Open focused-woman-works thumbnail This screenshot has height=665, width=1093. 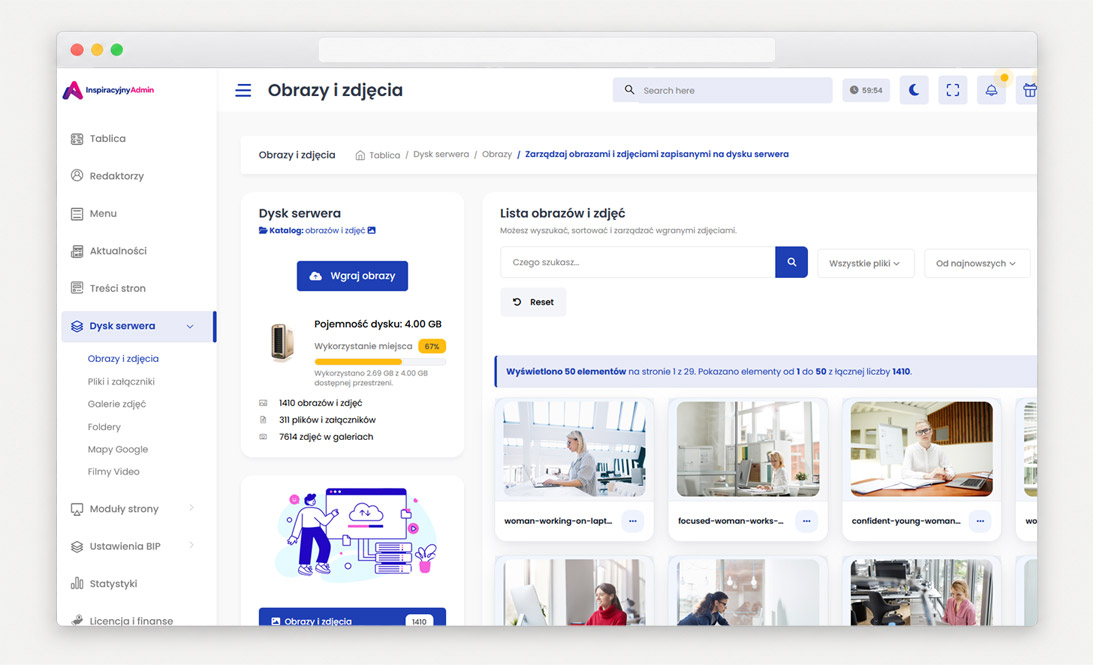pyautogui.click(x=748, y=449)
